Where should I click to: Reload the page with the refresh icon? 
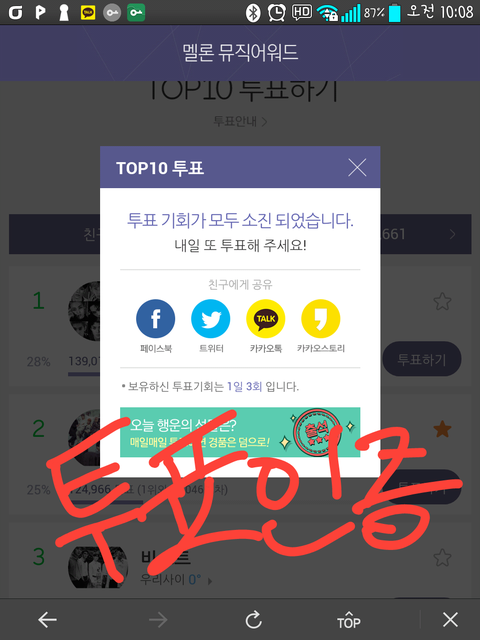point(253,620)
